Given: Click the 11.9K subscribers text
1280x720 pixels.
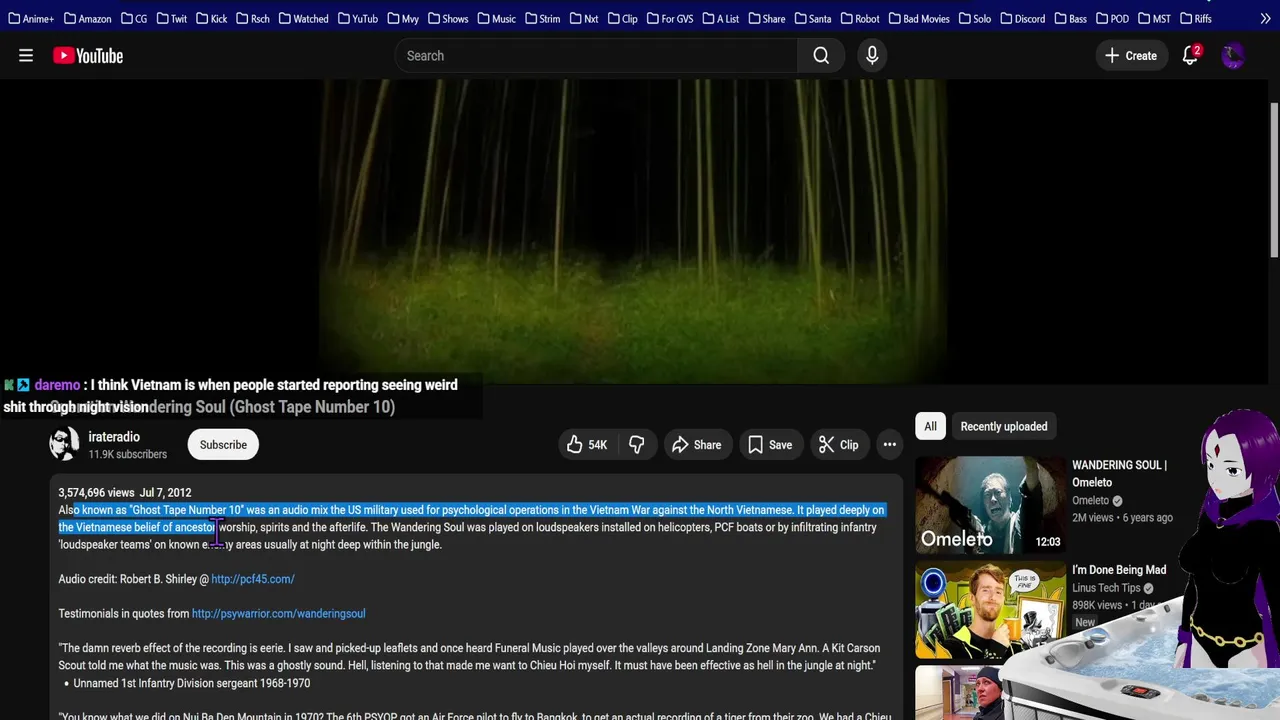Looking at the screenshot, I should (127, 454).
